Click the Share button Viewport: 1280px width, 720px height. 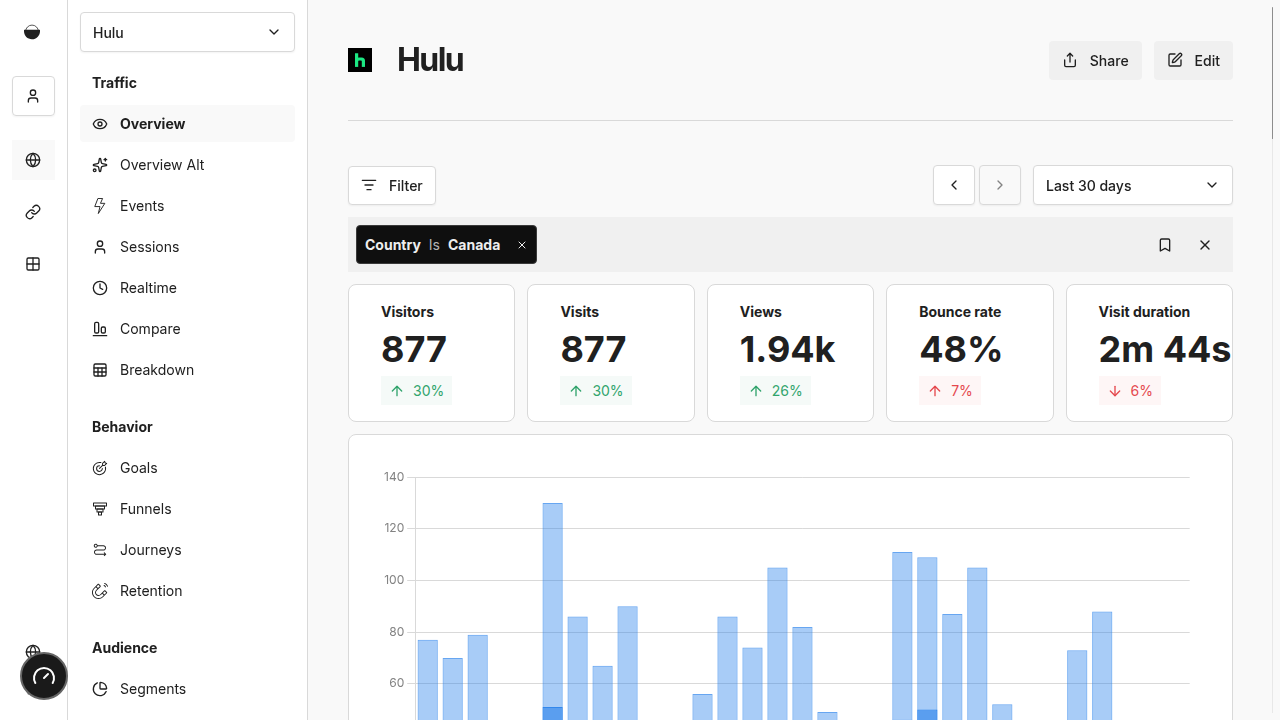point(1095,61)
